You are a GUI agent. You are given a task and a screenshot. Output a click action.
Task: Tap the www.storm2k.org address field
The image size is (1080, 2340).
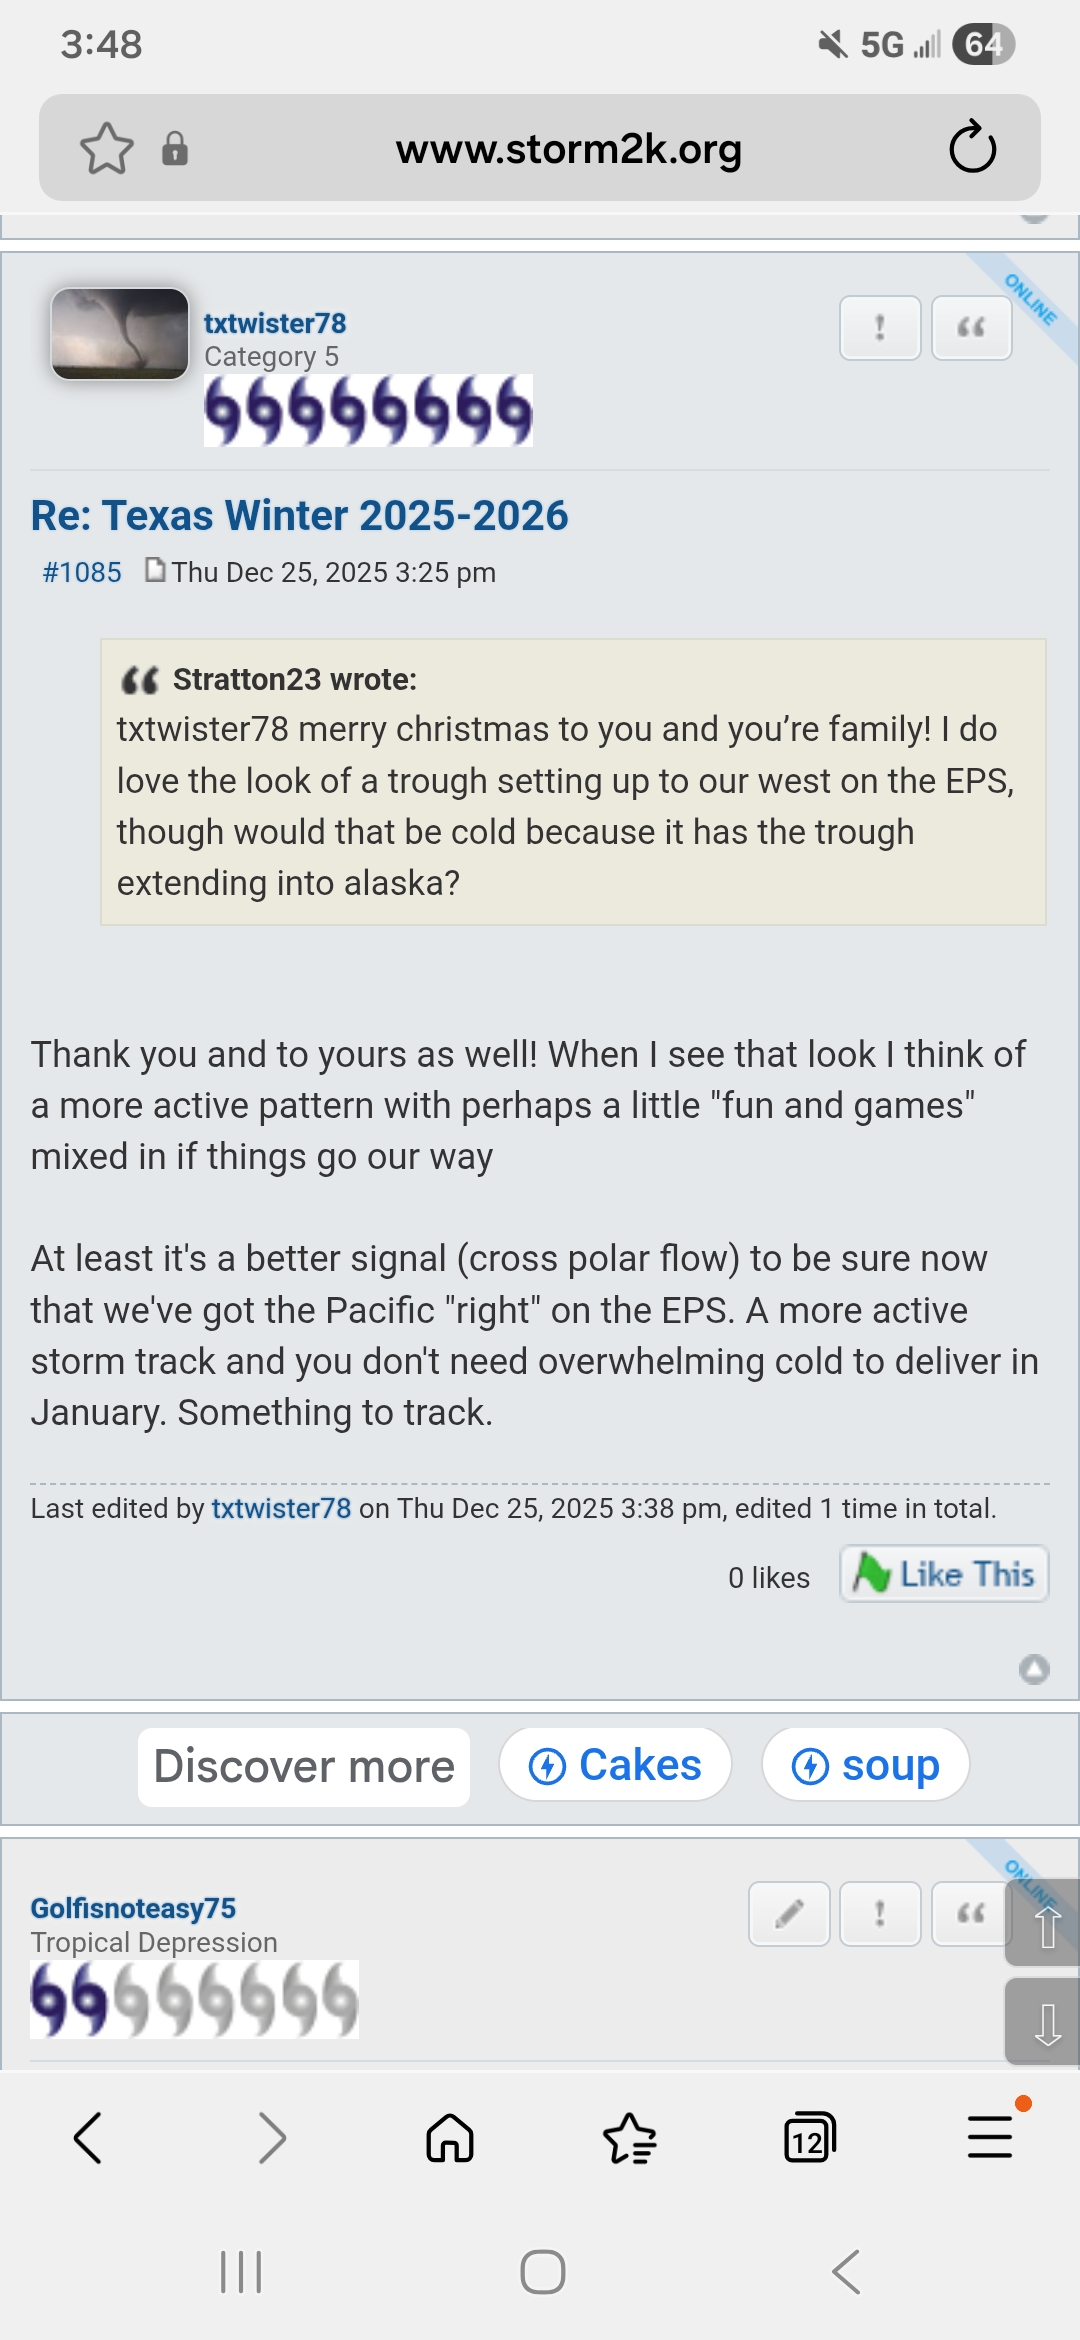[568, 149]
